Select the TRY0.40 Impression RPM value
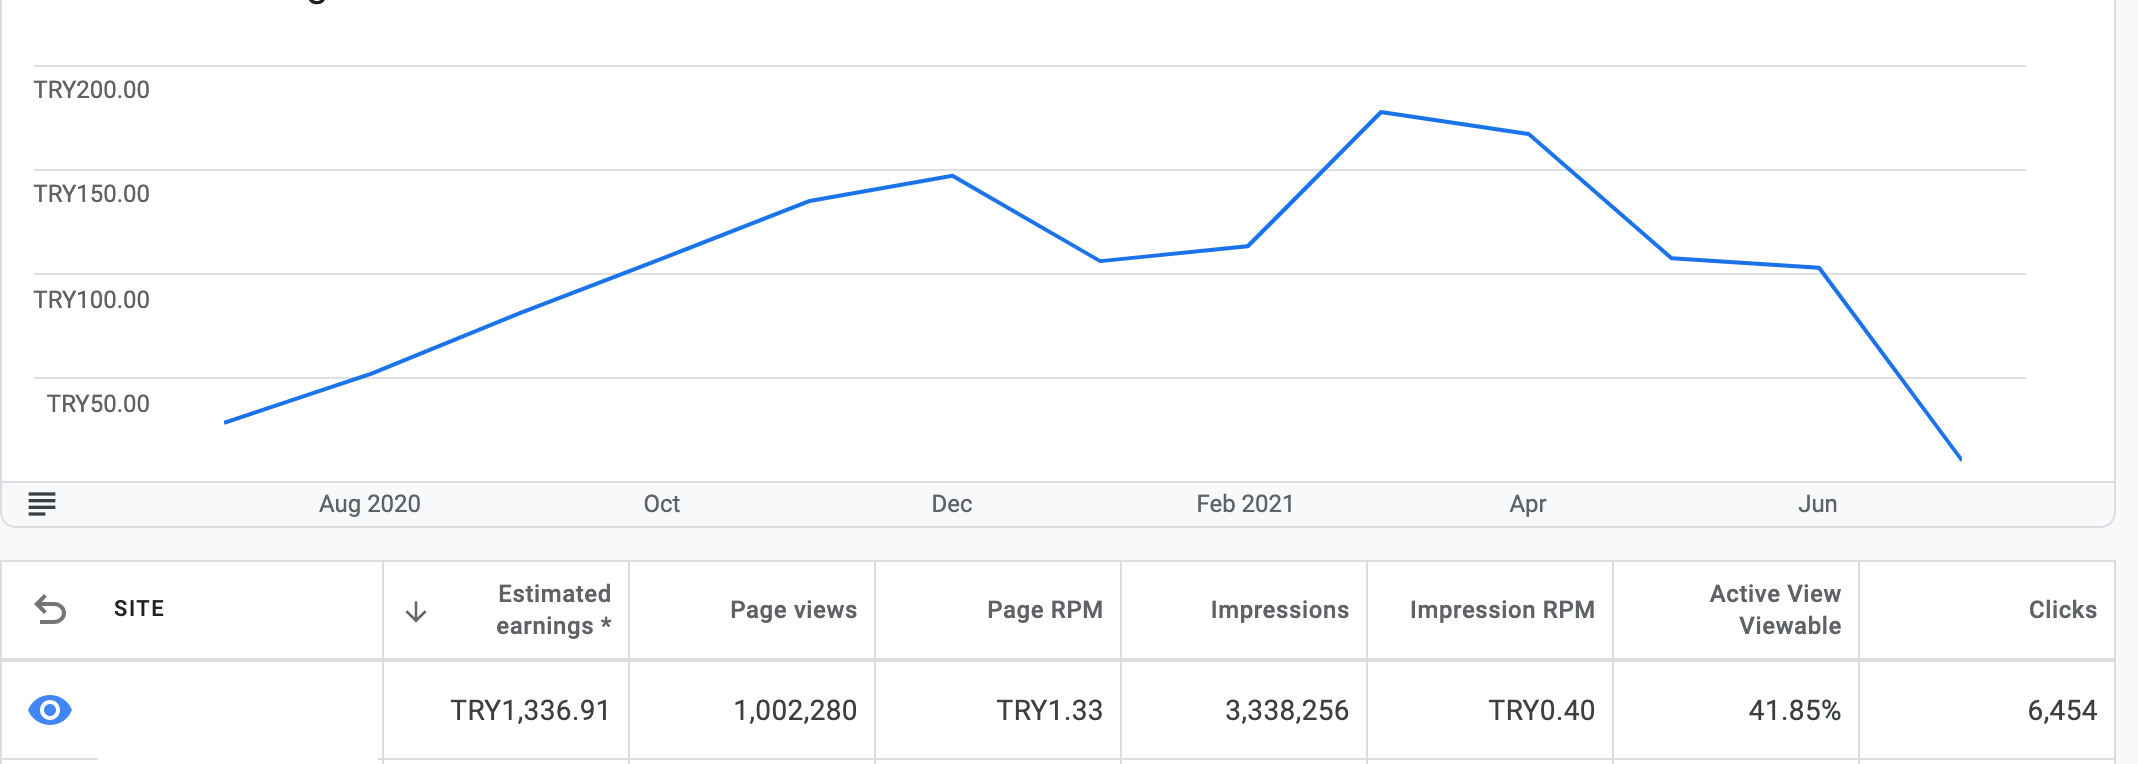2138x764 pixels. tap(1541, 710)
